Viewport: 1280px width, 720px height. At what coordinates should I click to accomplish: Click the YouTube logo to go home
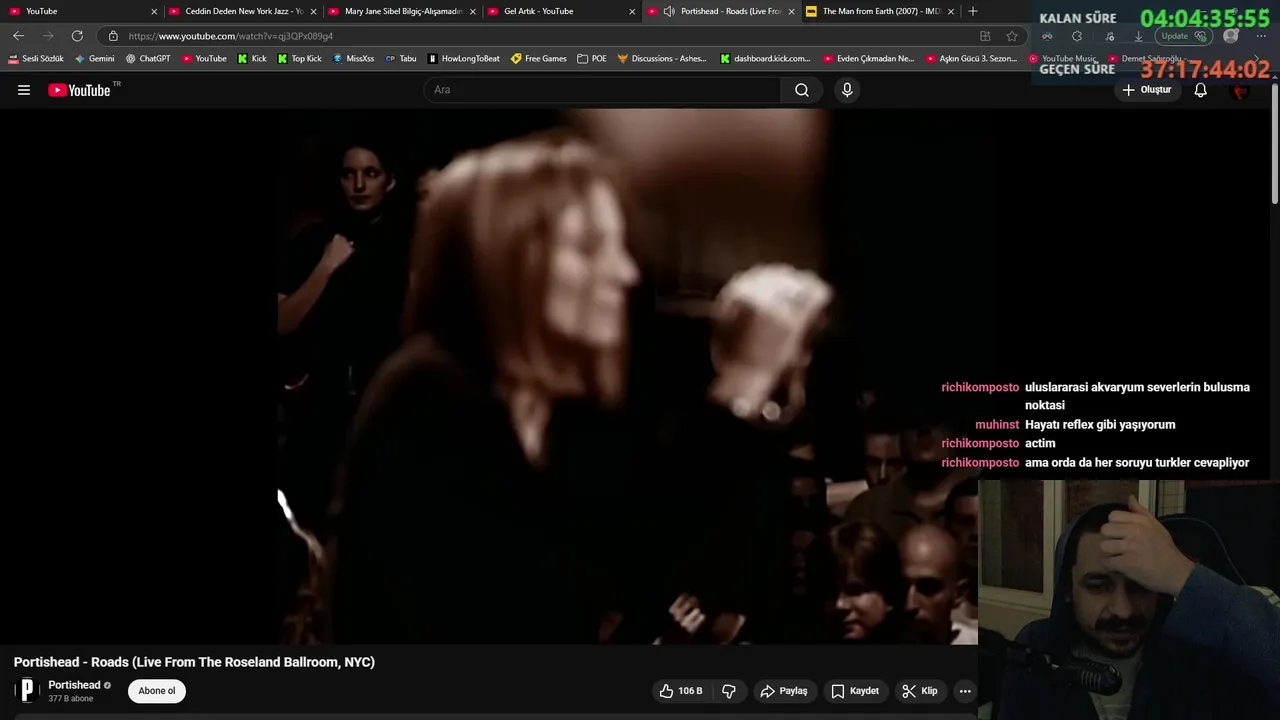[79, 90]
